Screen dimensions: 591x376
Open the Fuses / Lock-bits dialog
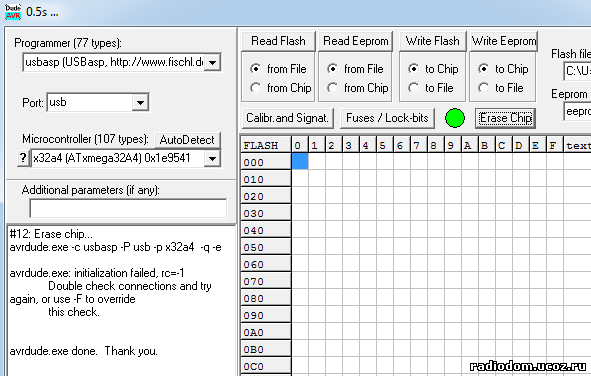tap(387, 118)
